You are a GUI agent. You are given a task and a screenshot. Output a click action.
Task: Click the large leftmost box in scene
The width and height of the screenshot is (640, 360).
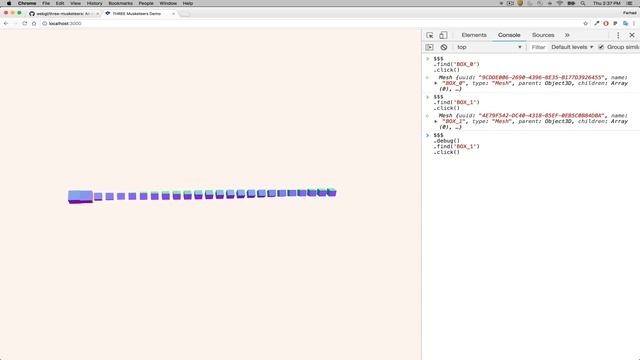tap(80, 197)
